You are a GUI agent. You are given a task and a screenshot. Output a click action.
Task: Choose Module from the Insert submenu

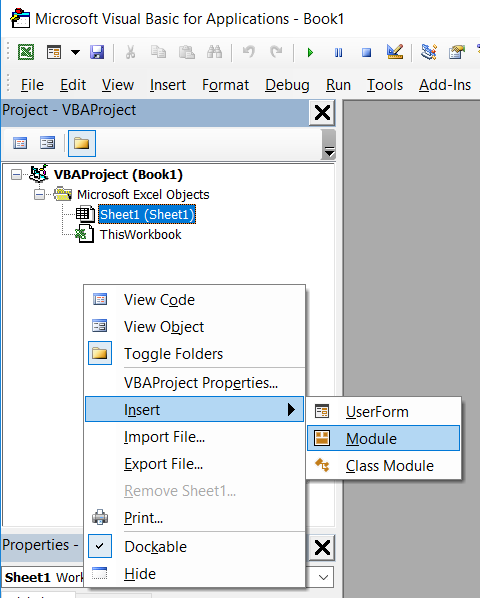(384, 438)
